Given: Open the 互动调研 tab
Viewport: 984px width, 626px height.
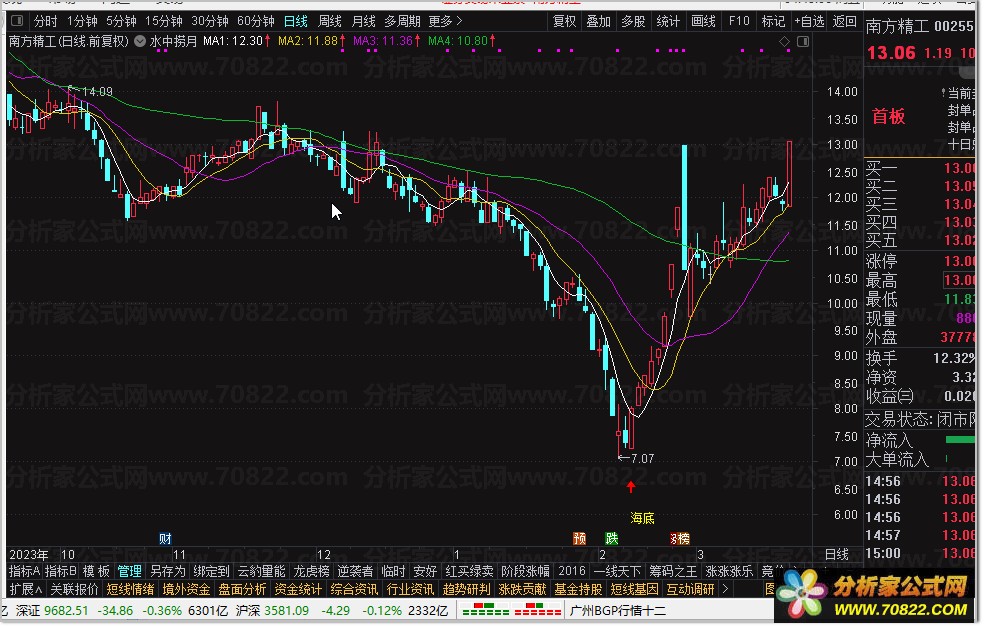Looking at the screenshot, I should click(x=690, y=590).
